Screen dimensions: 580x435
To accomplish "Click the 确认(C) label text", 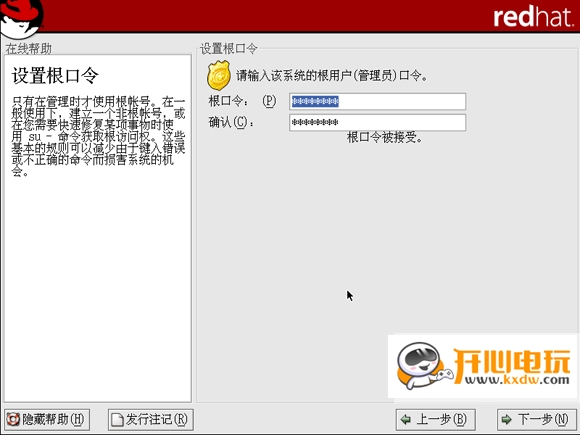I will coord(232,122).
